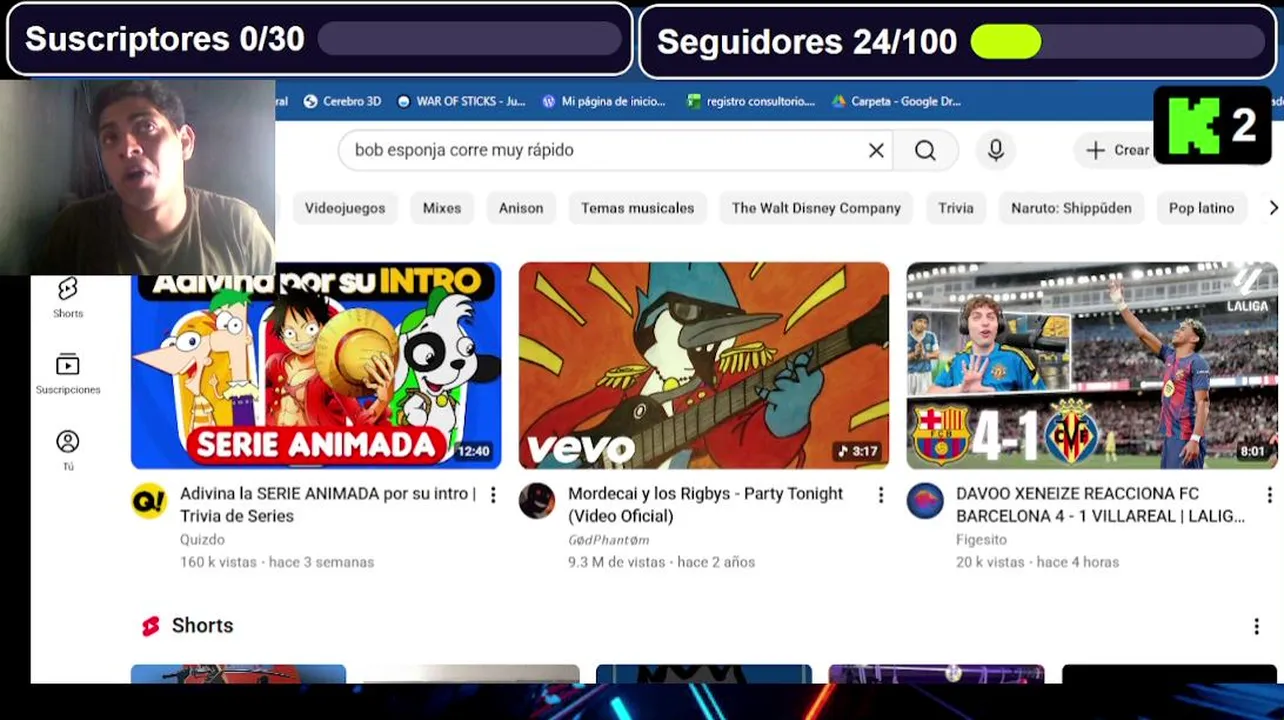1284x720 pixels.
Task: Select The Walt Disney Company chip
Action: point(816,208)
